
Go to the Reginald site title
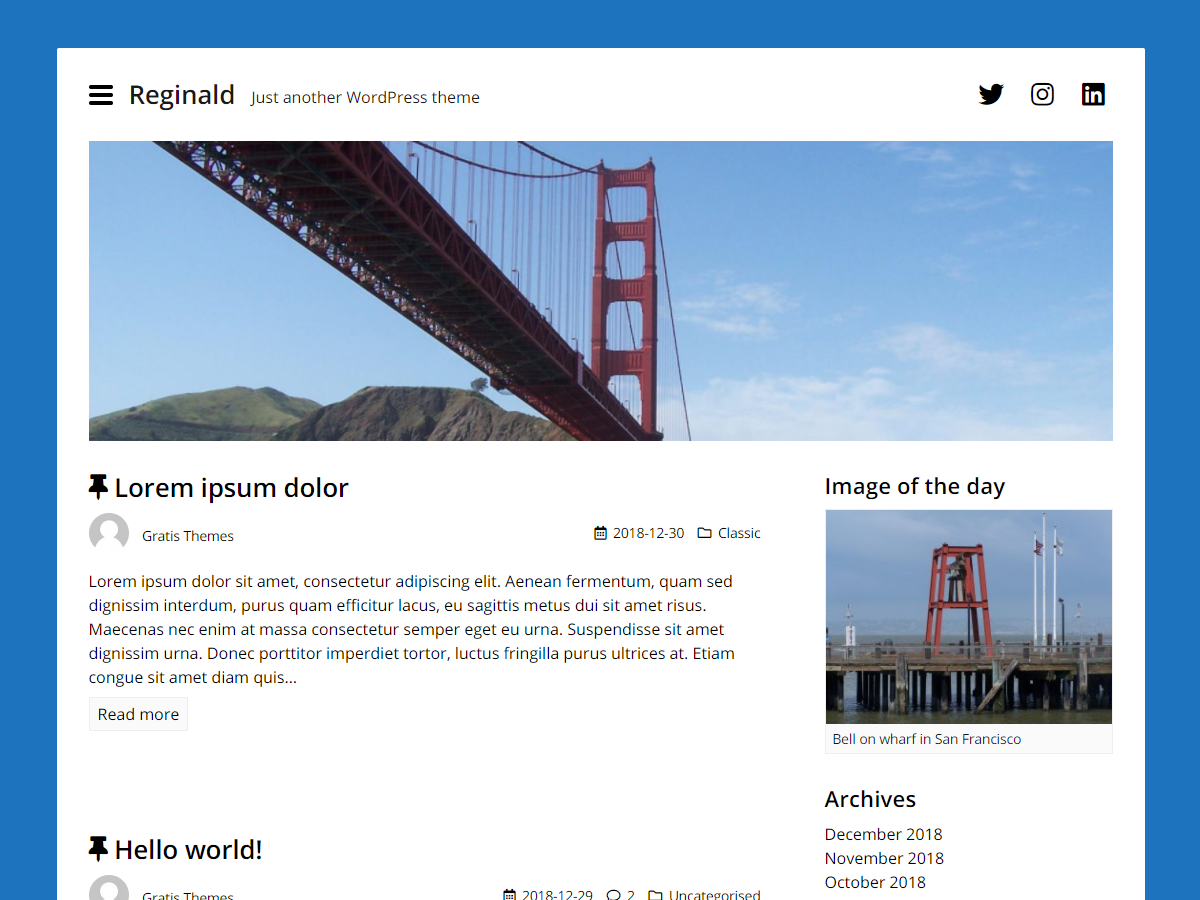(182, 95)
